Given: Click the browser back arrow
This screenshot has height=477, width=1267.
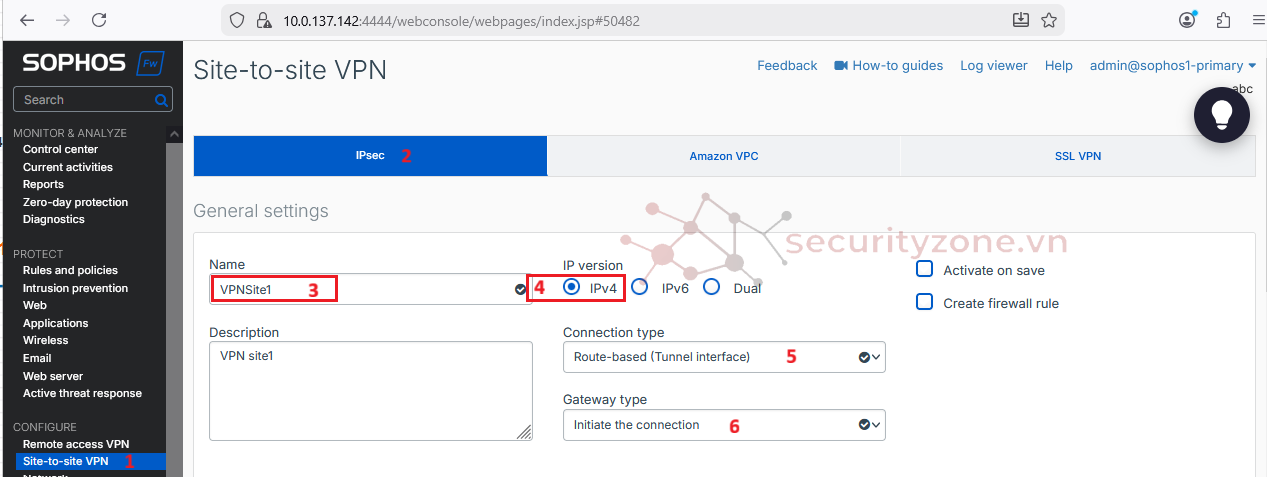Looking at the screenshot, I should pos(26,20).
